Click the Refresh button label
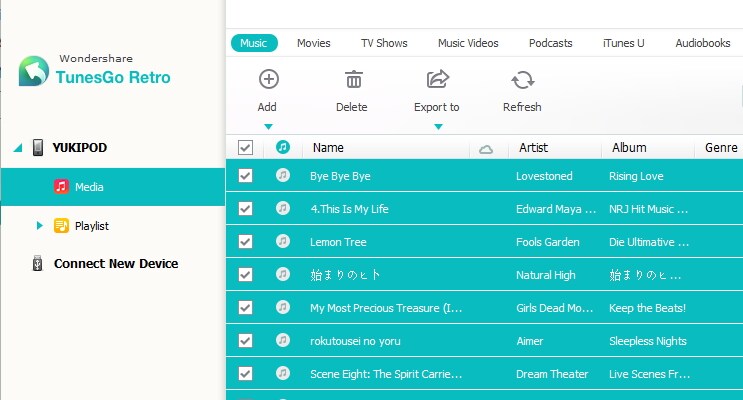The image size is (743, 400). (x=522, y=107)
